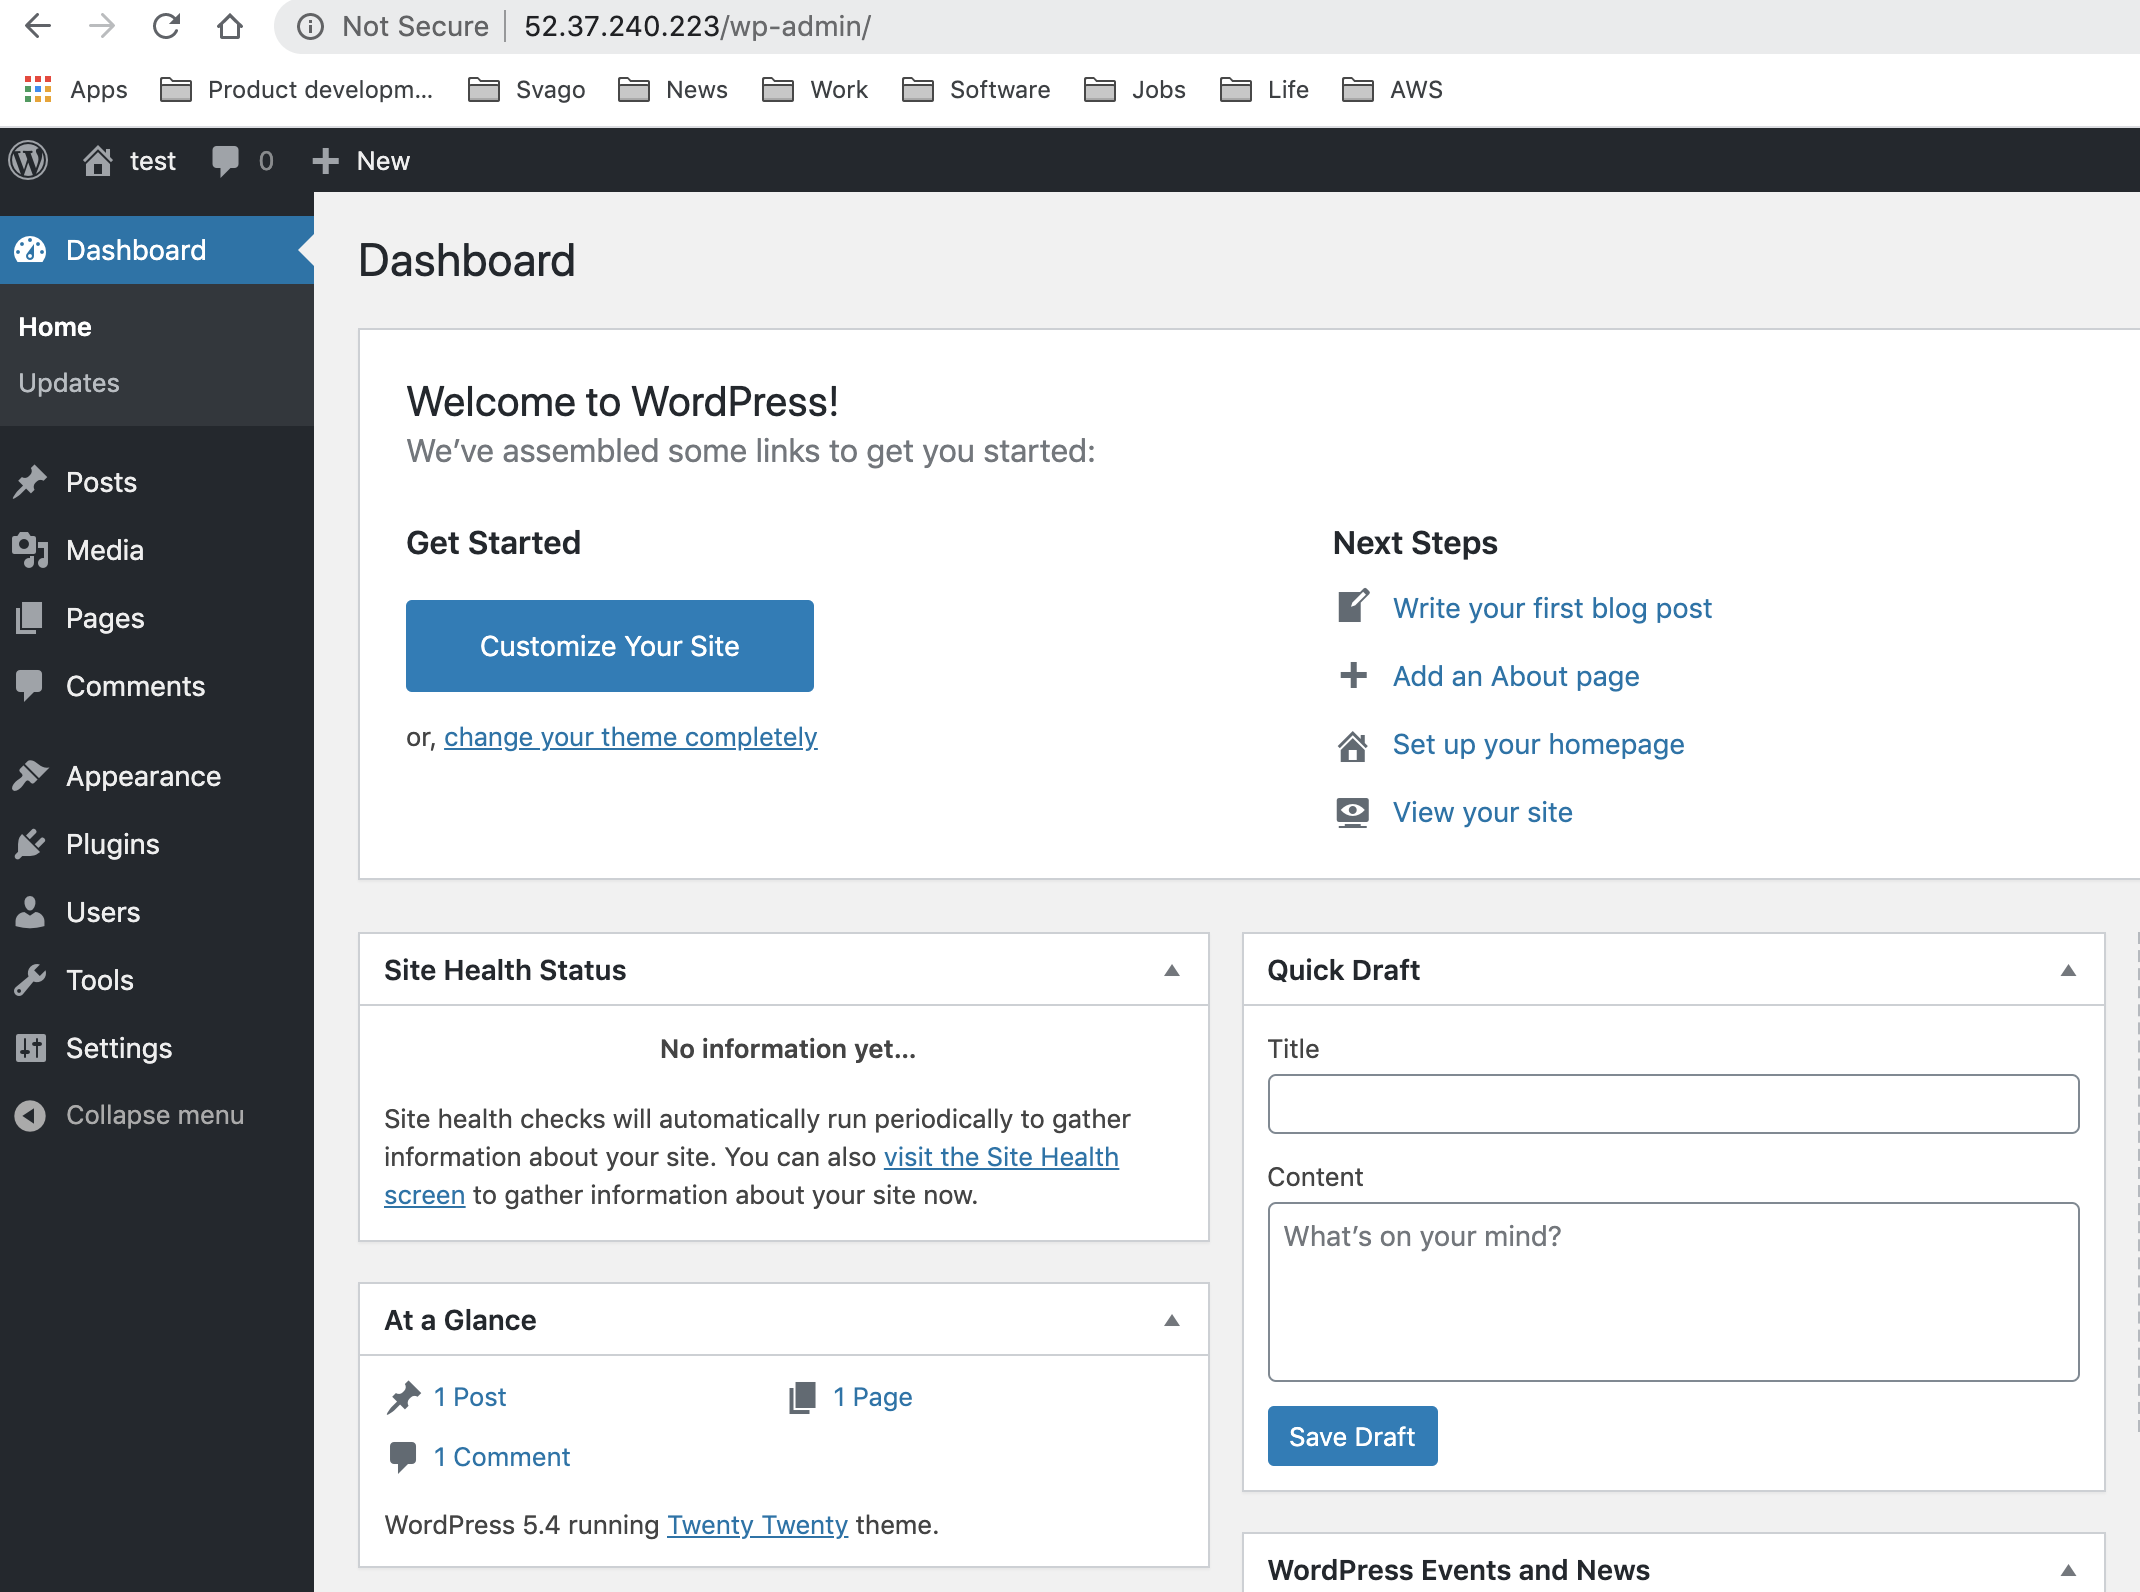The image size is (2140, 1592).
Task: Click Set up your homepage link
Action: tap(1538, 744)
